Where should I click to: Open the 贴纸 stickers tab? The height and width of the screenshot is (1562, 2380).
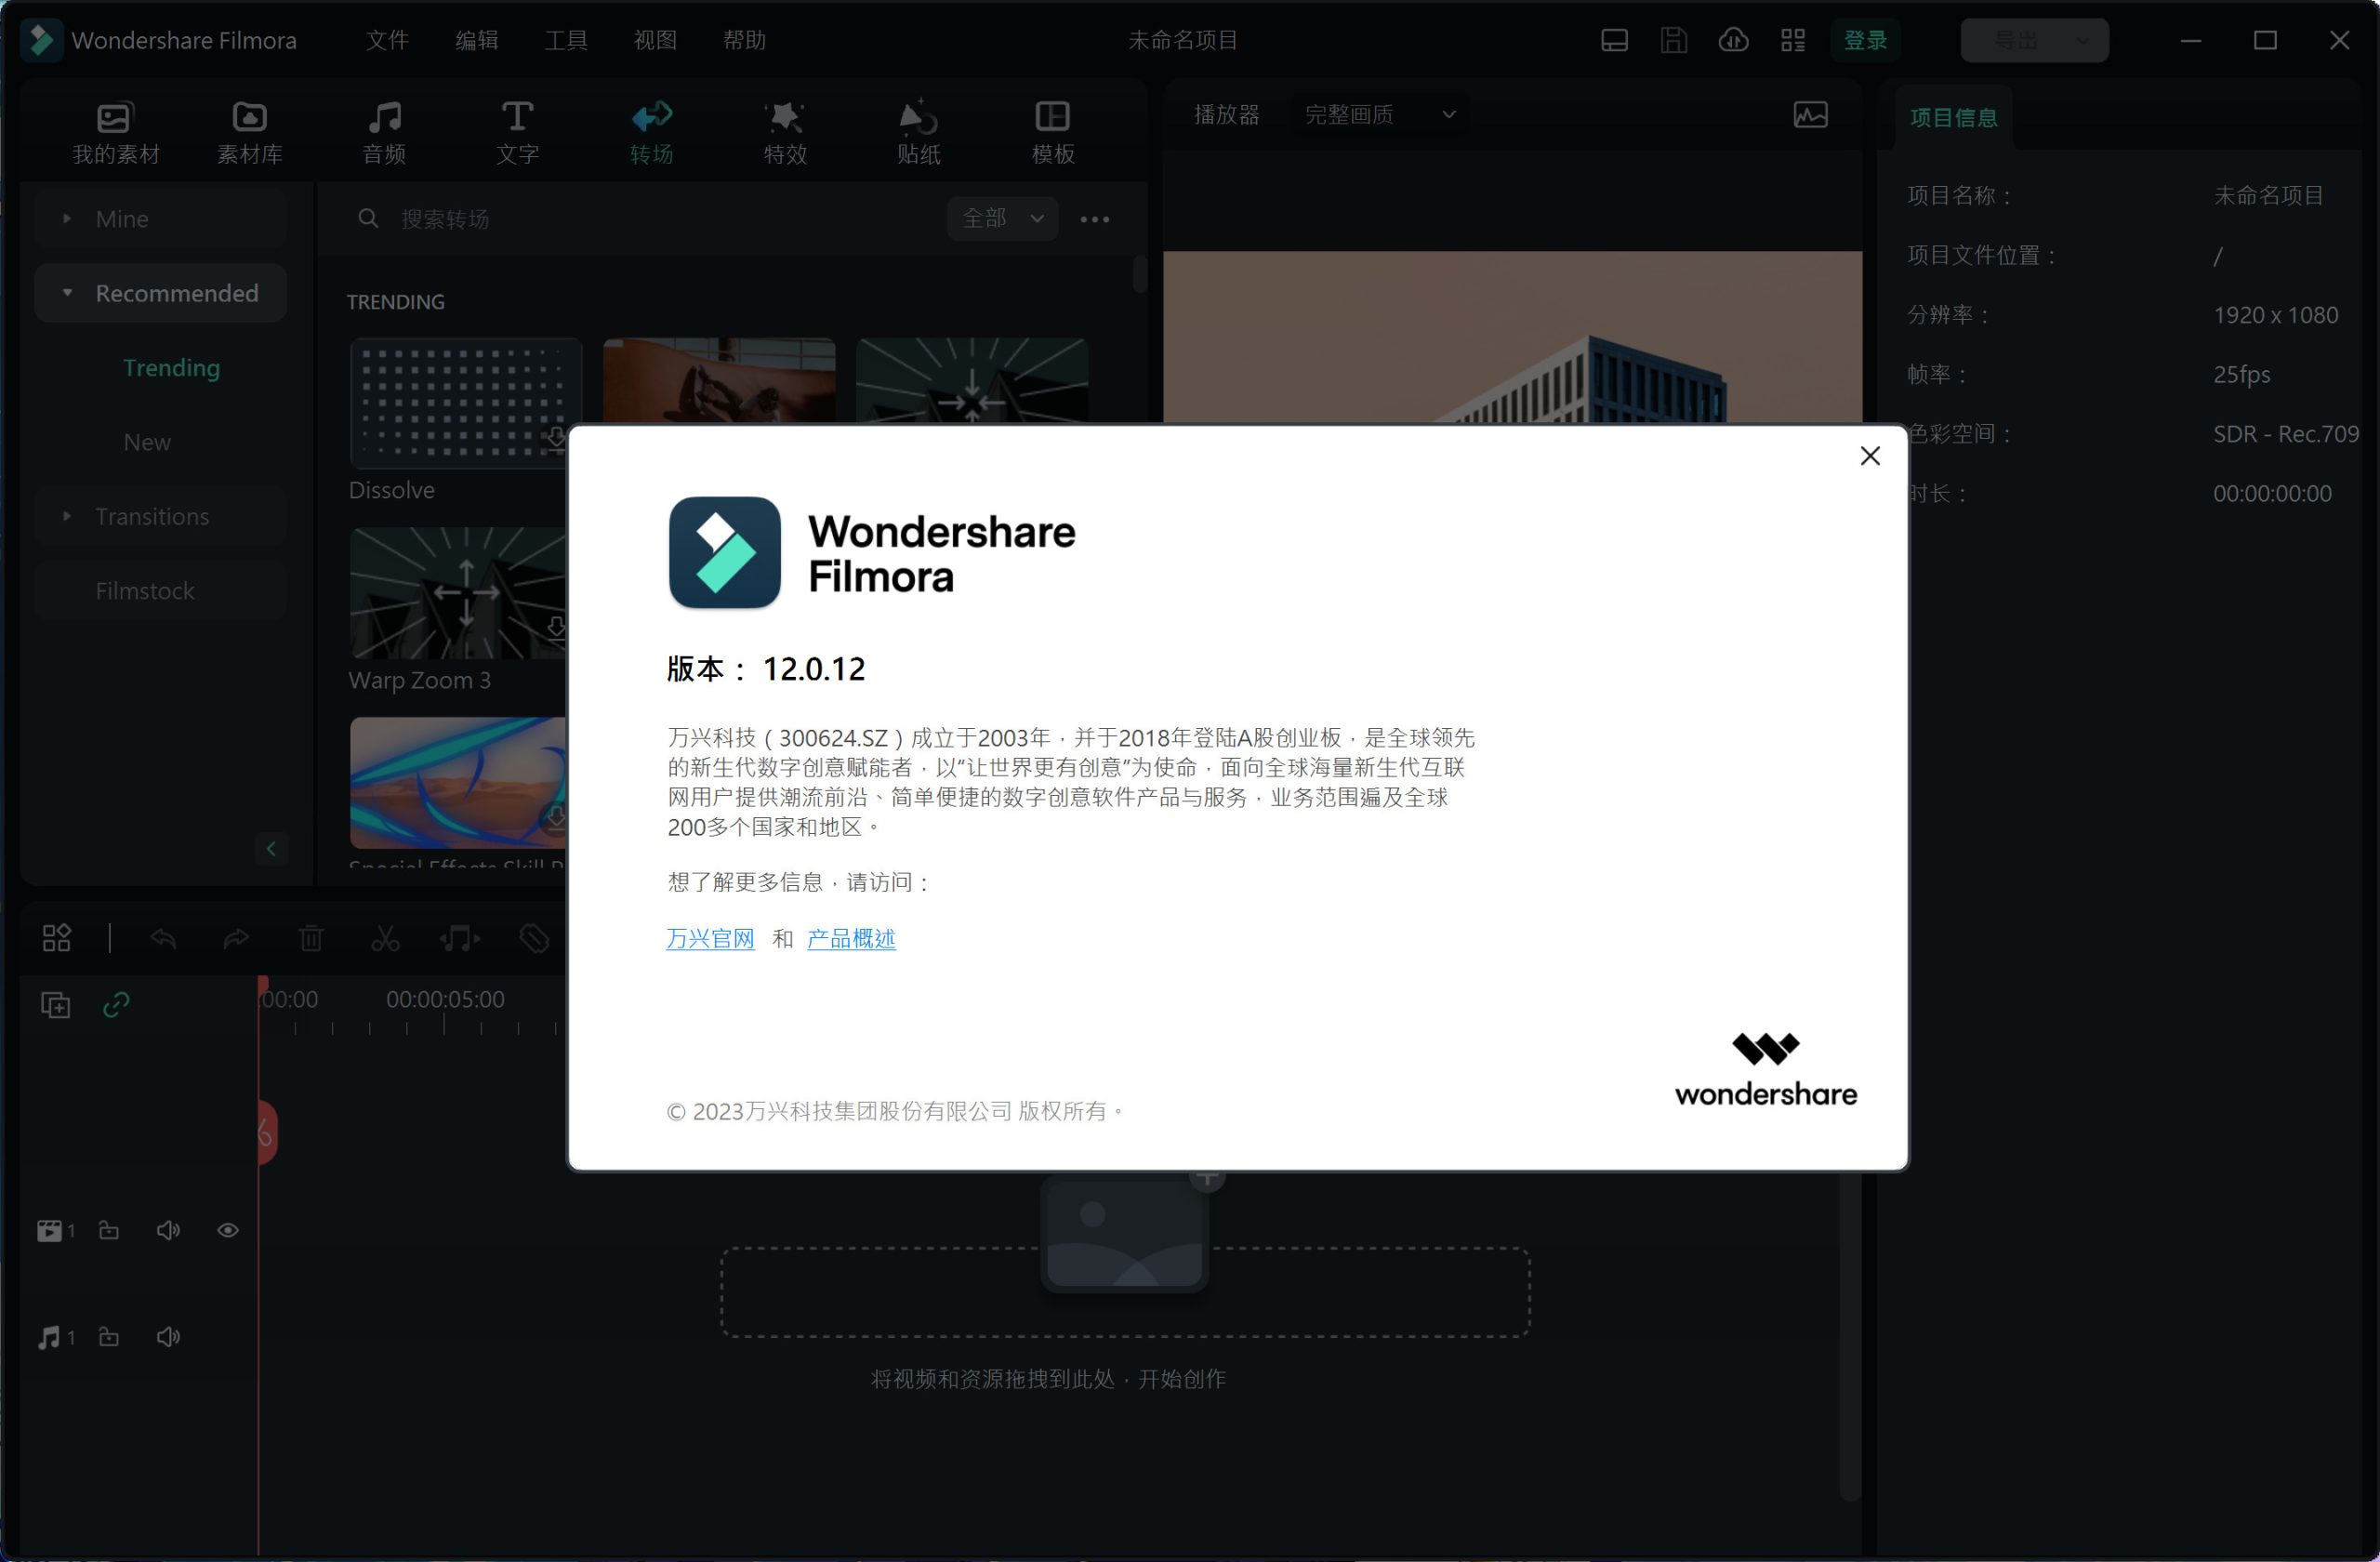point(918,133)
